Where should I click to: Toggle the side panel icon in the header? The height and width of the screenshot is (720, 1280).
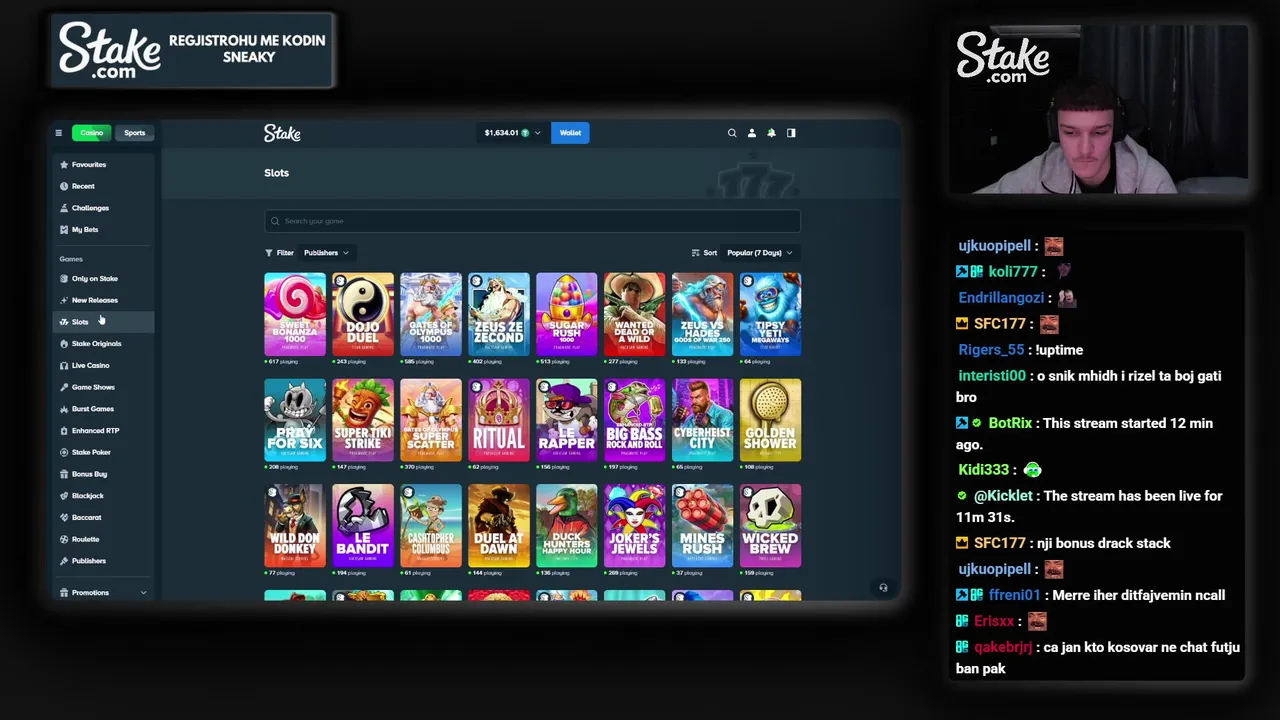pyautogui.click(x=791, y=133)
